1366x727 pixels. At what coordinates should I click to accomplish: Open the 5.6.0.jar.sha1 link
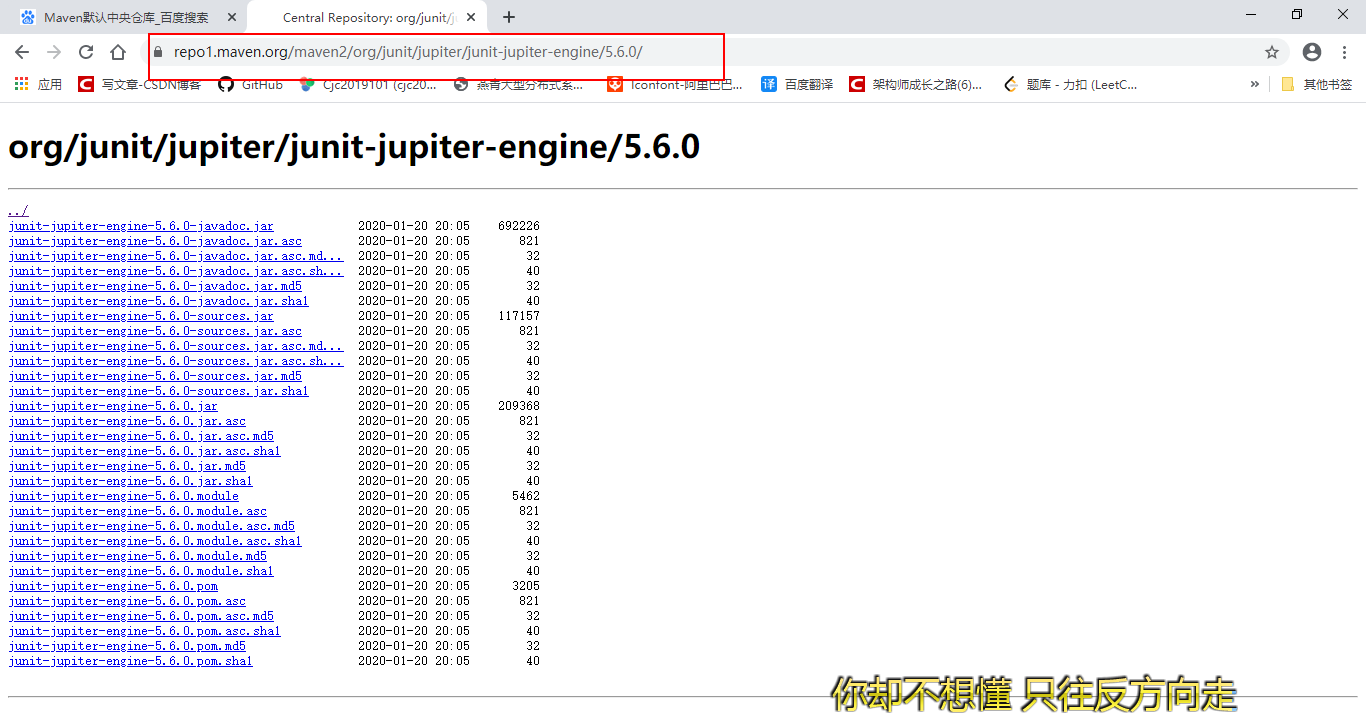[130, 481]
